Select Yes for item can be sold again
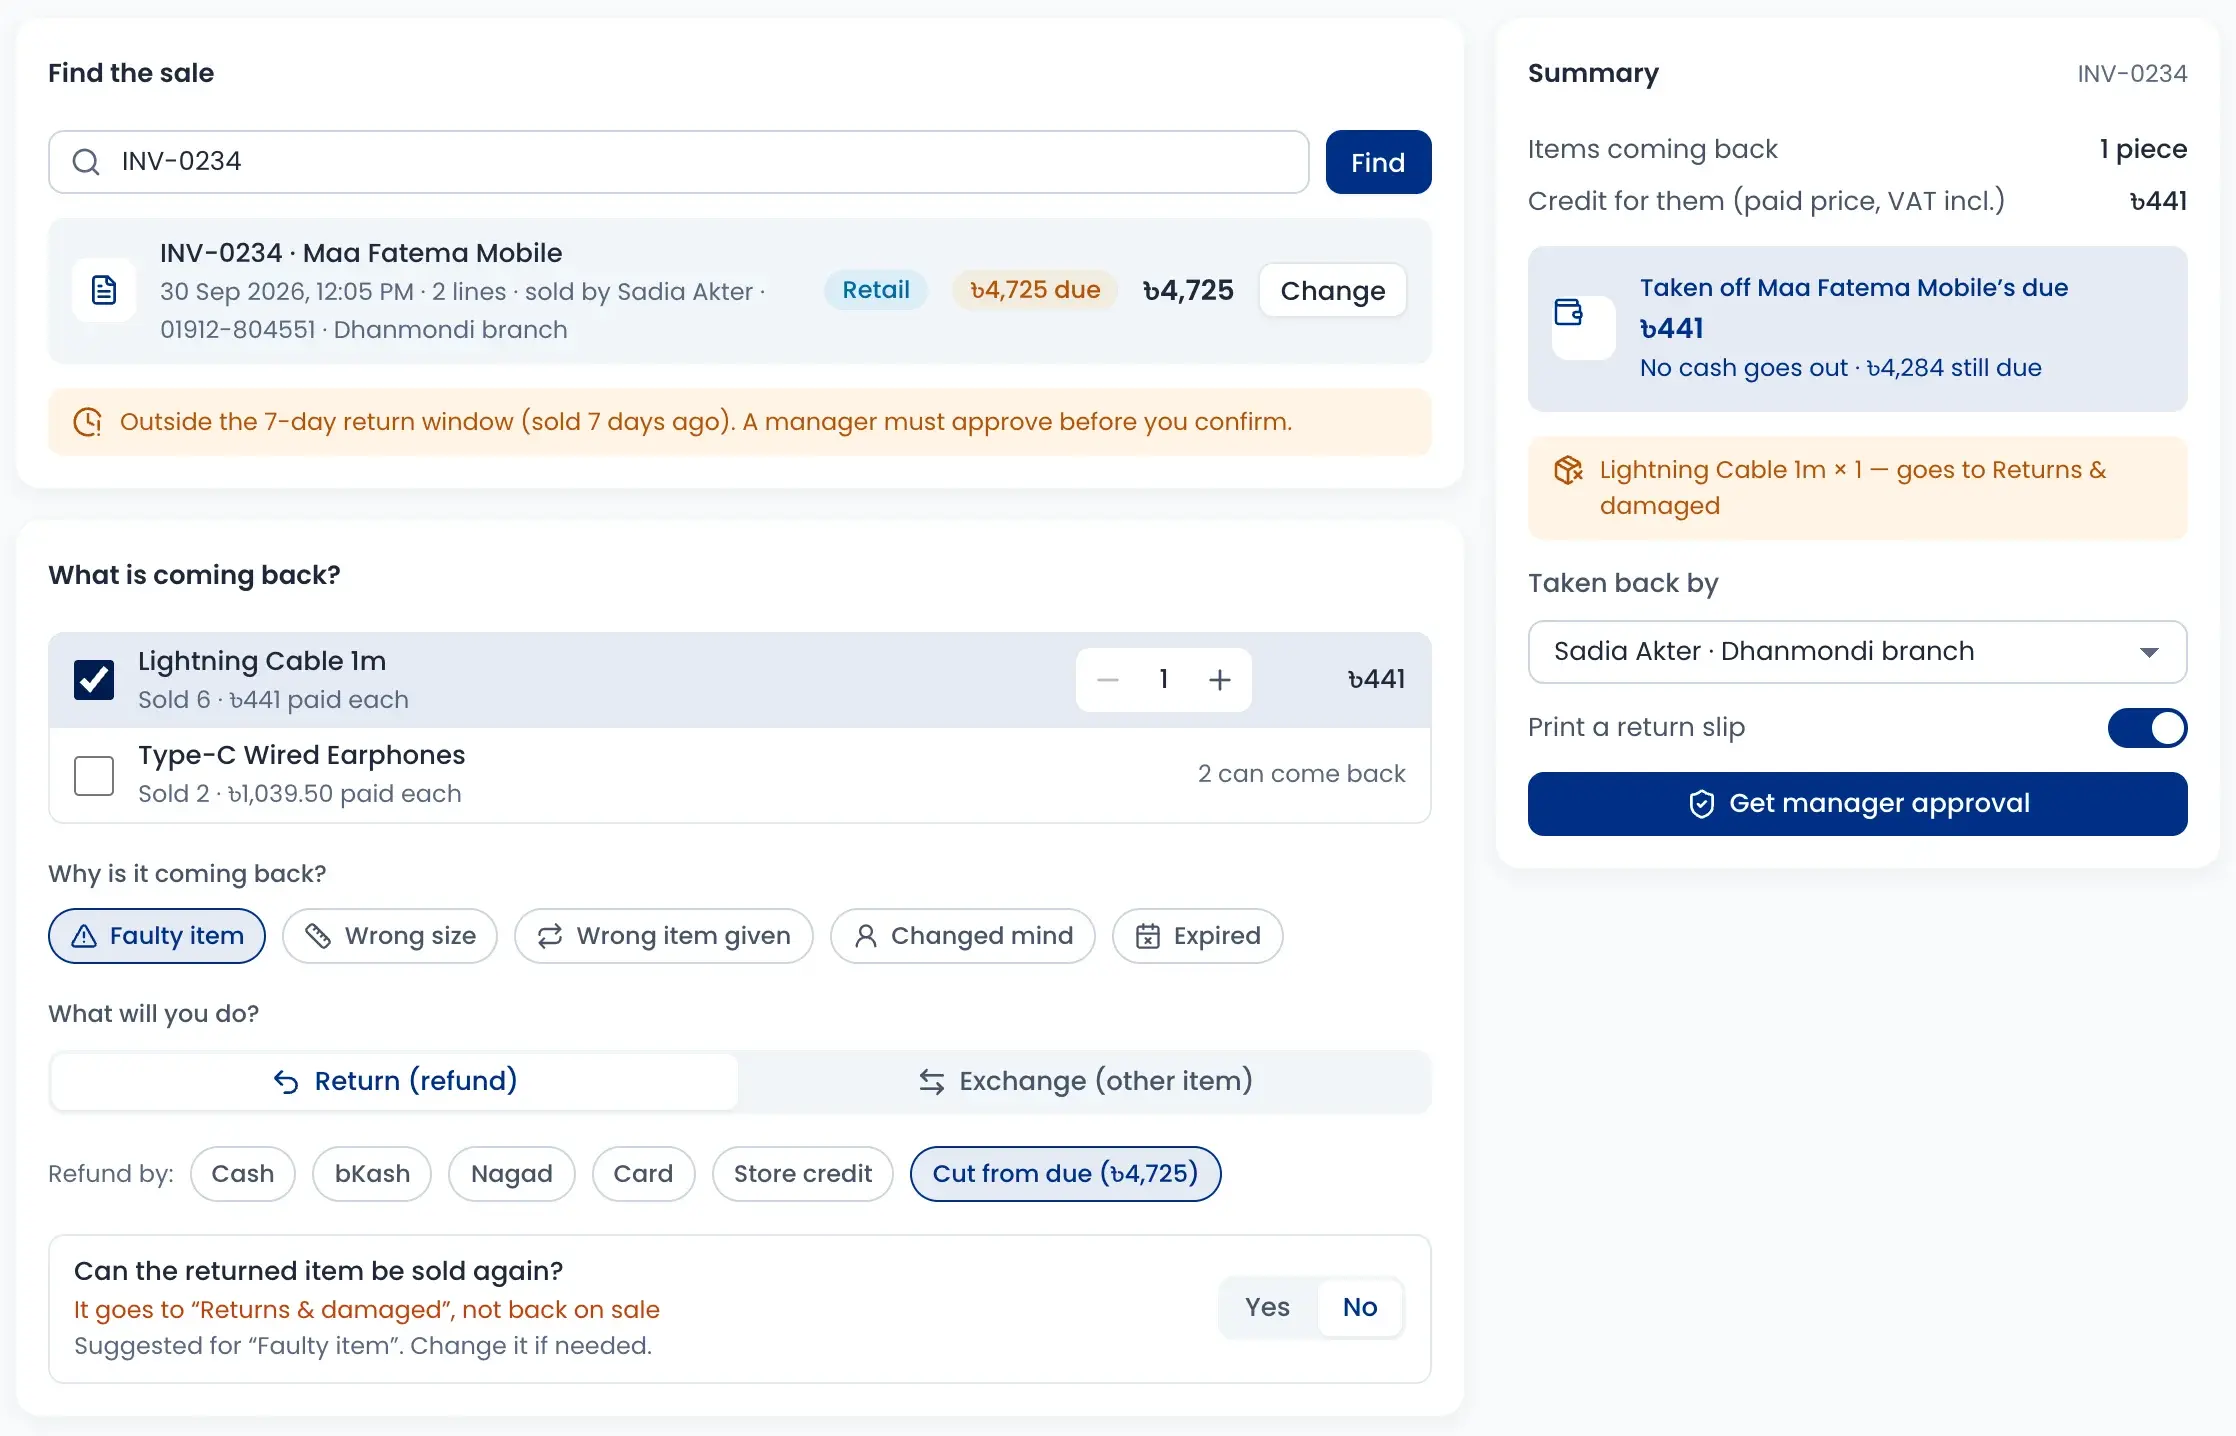Image resolution: width=2236 pixels, height=1436 pixels. (1267, 1308)
